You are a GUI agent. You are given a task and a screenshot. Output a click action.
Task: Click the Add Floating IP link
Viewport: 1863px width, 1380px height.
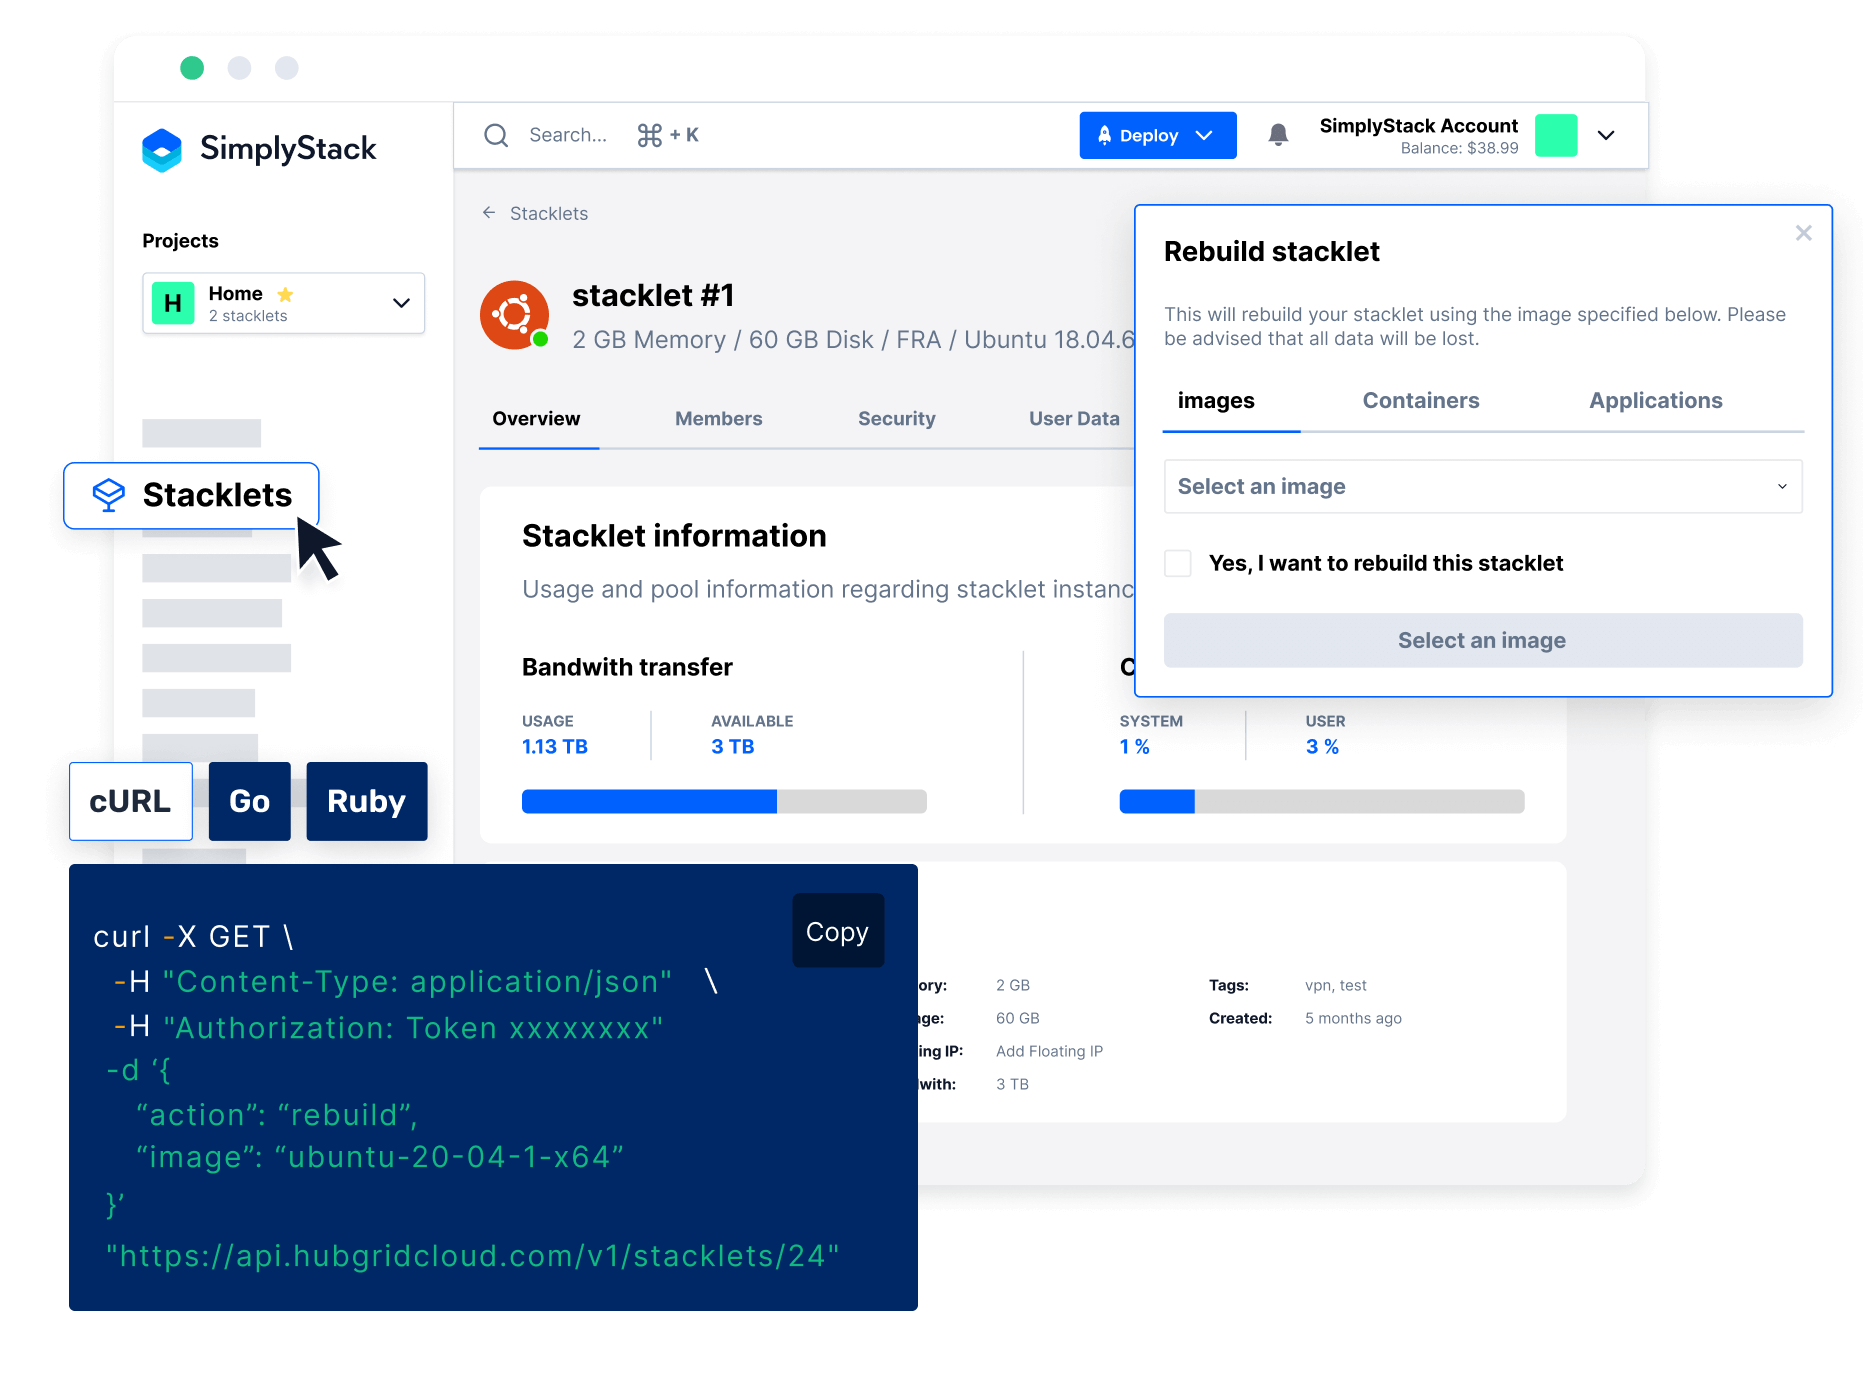(1049, 1051)
